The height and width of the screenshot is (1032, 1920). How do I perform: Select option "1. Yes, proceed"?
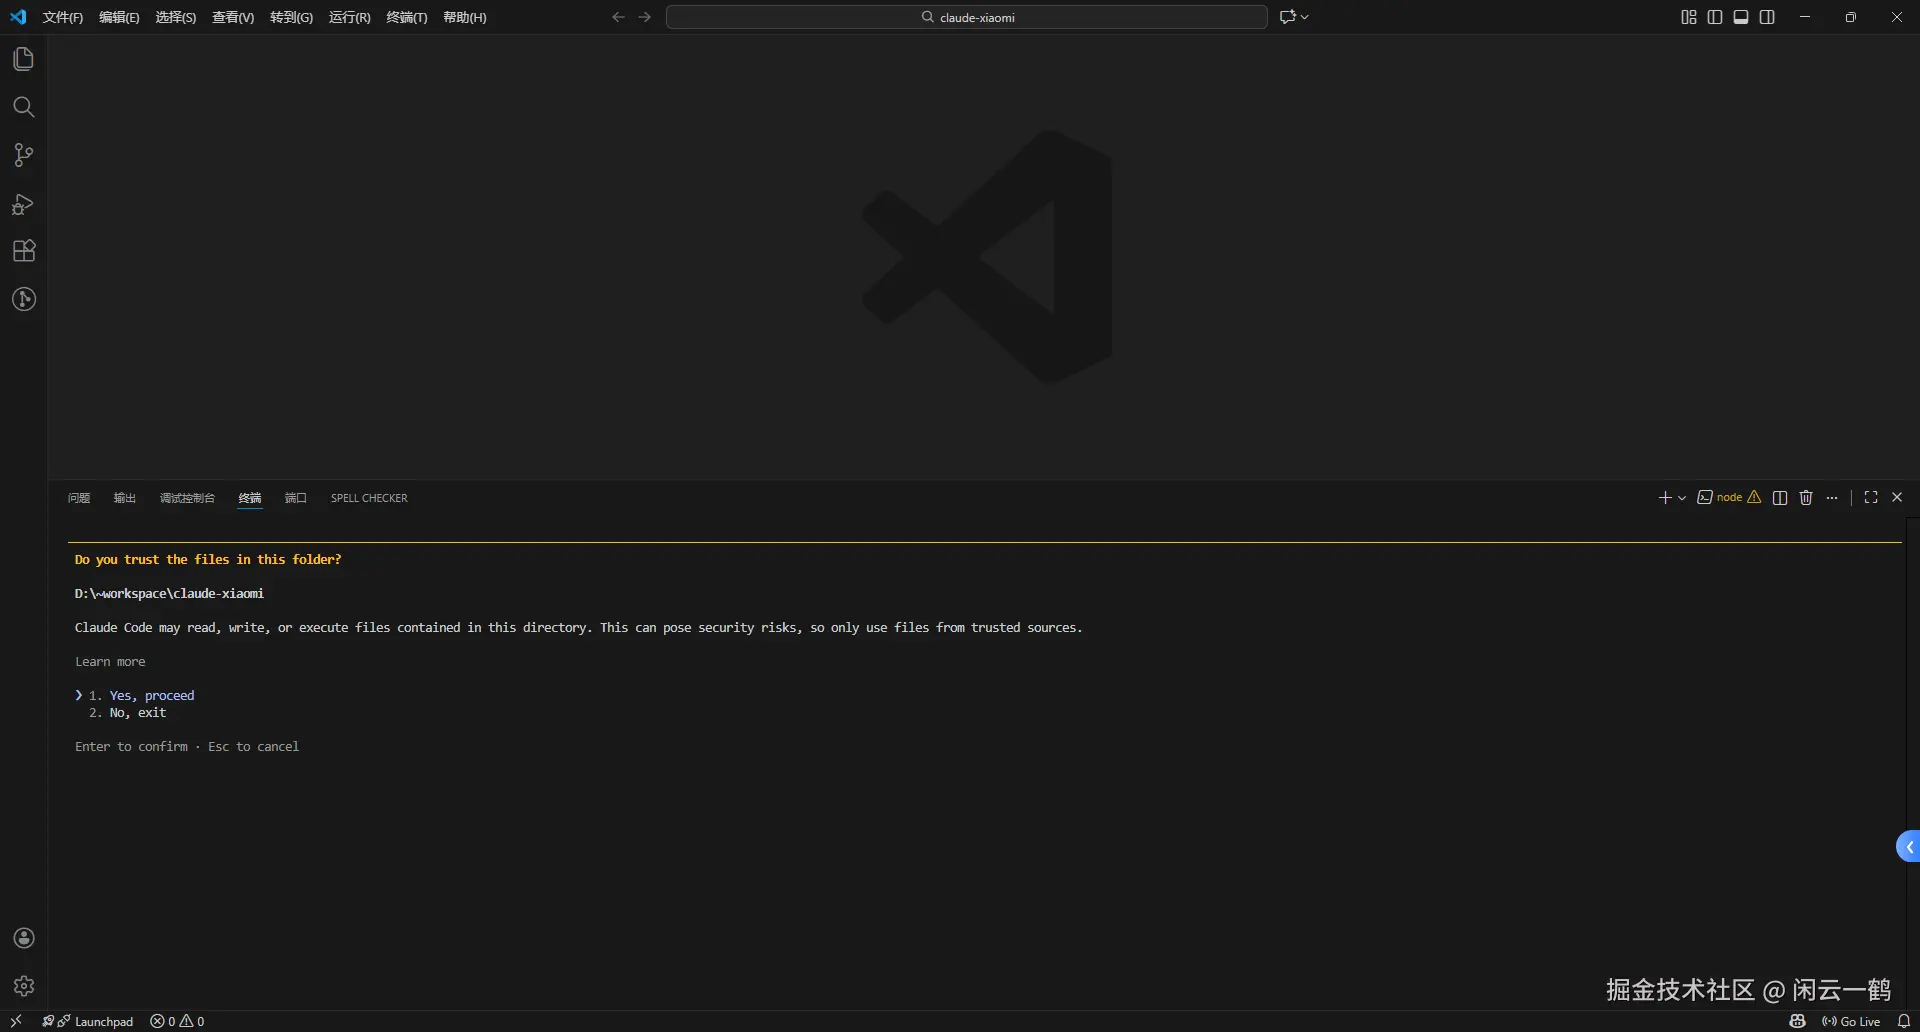pos(141,695)
